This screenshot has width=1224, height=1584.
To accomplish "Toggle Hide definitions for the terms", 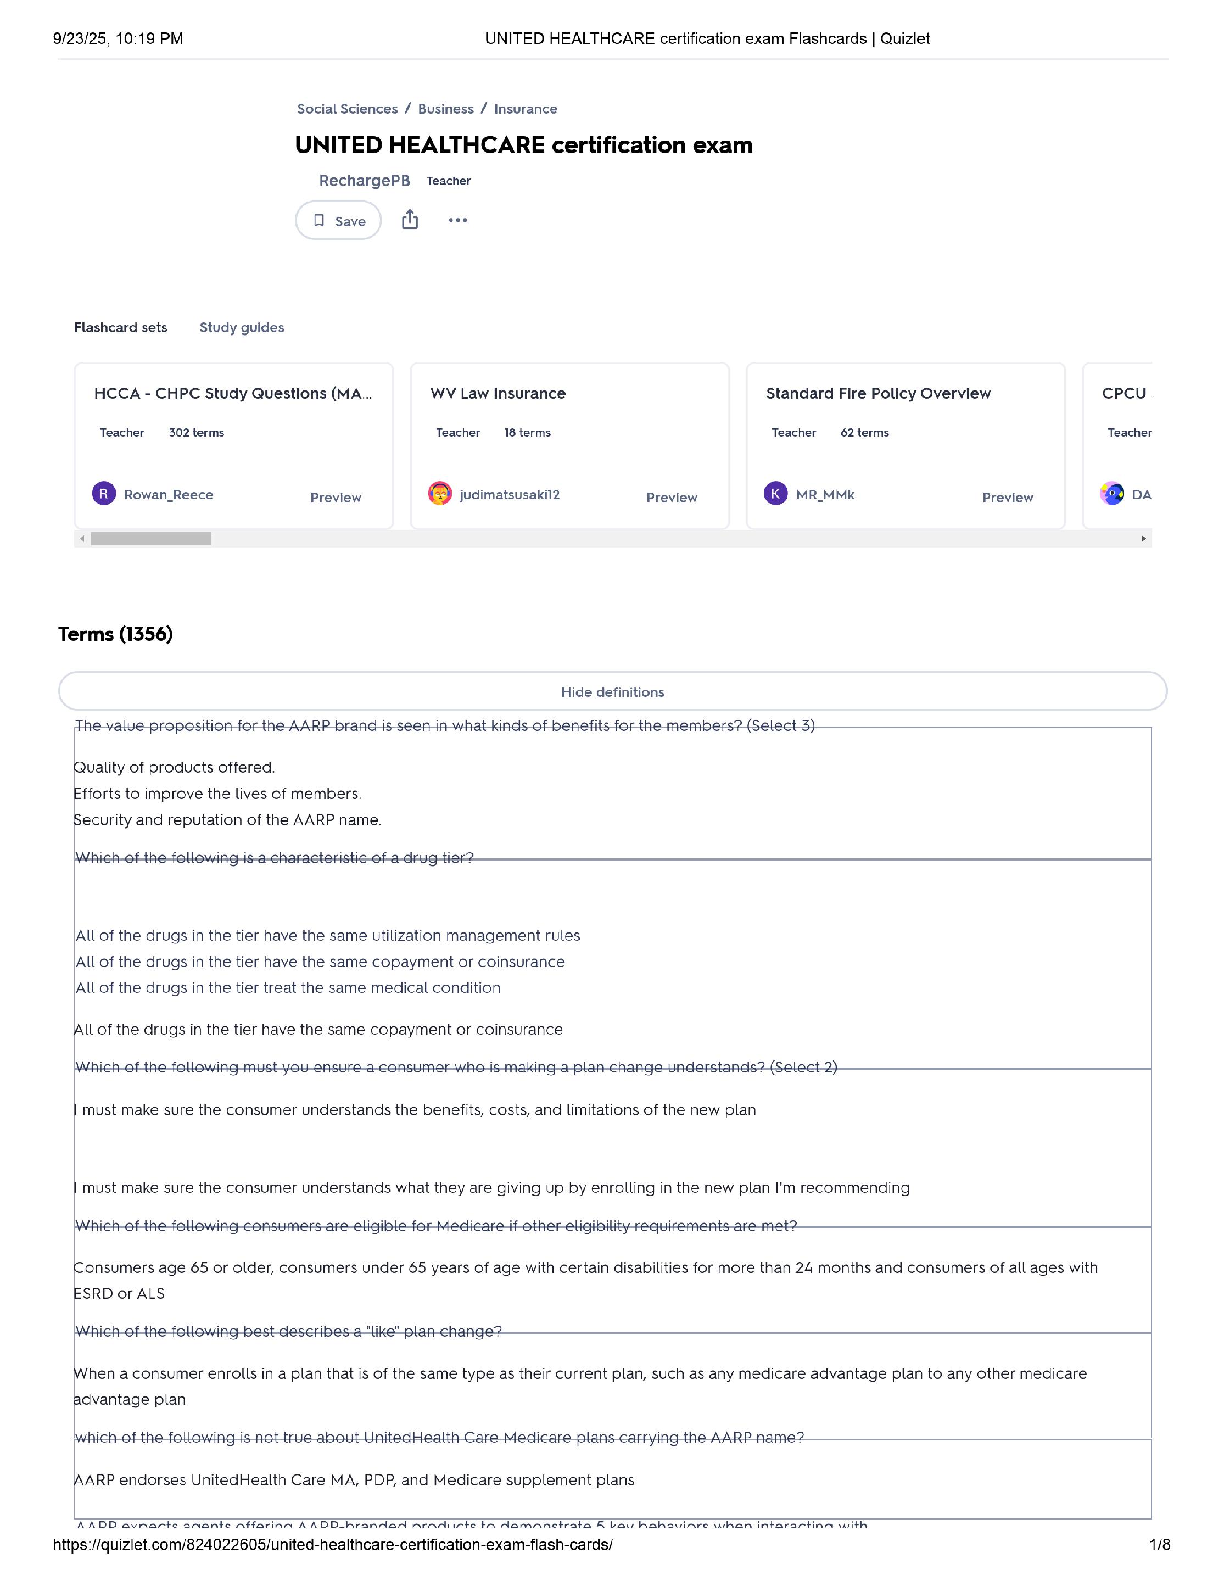I will 612,692.
